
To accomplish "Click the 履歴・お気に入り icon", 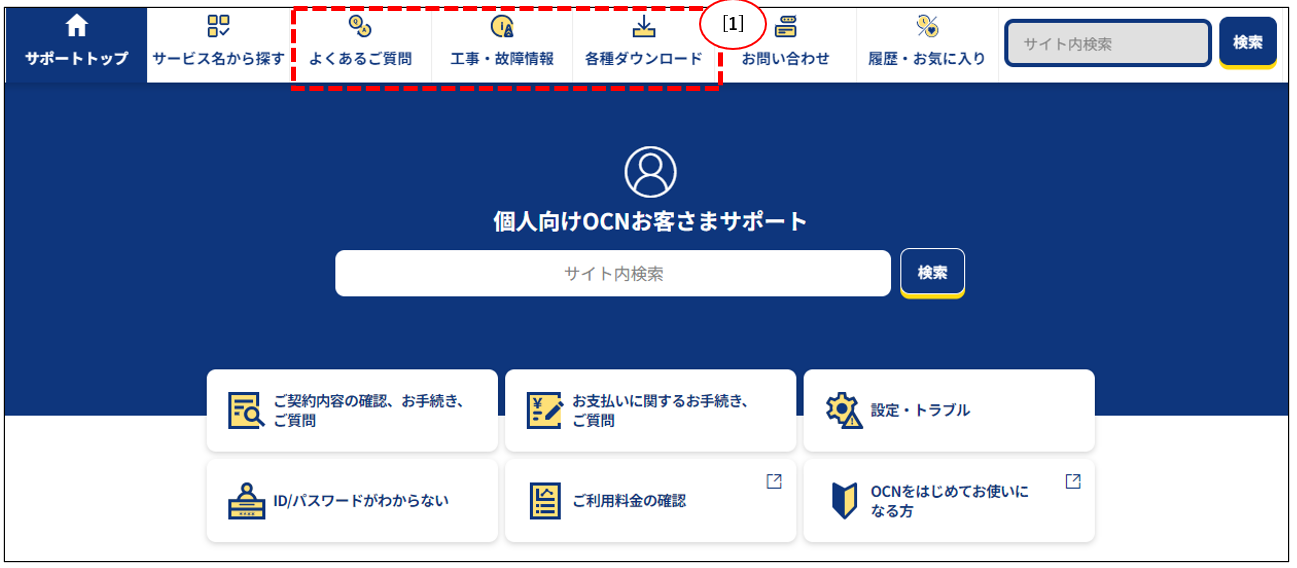I will (927, 27).
